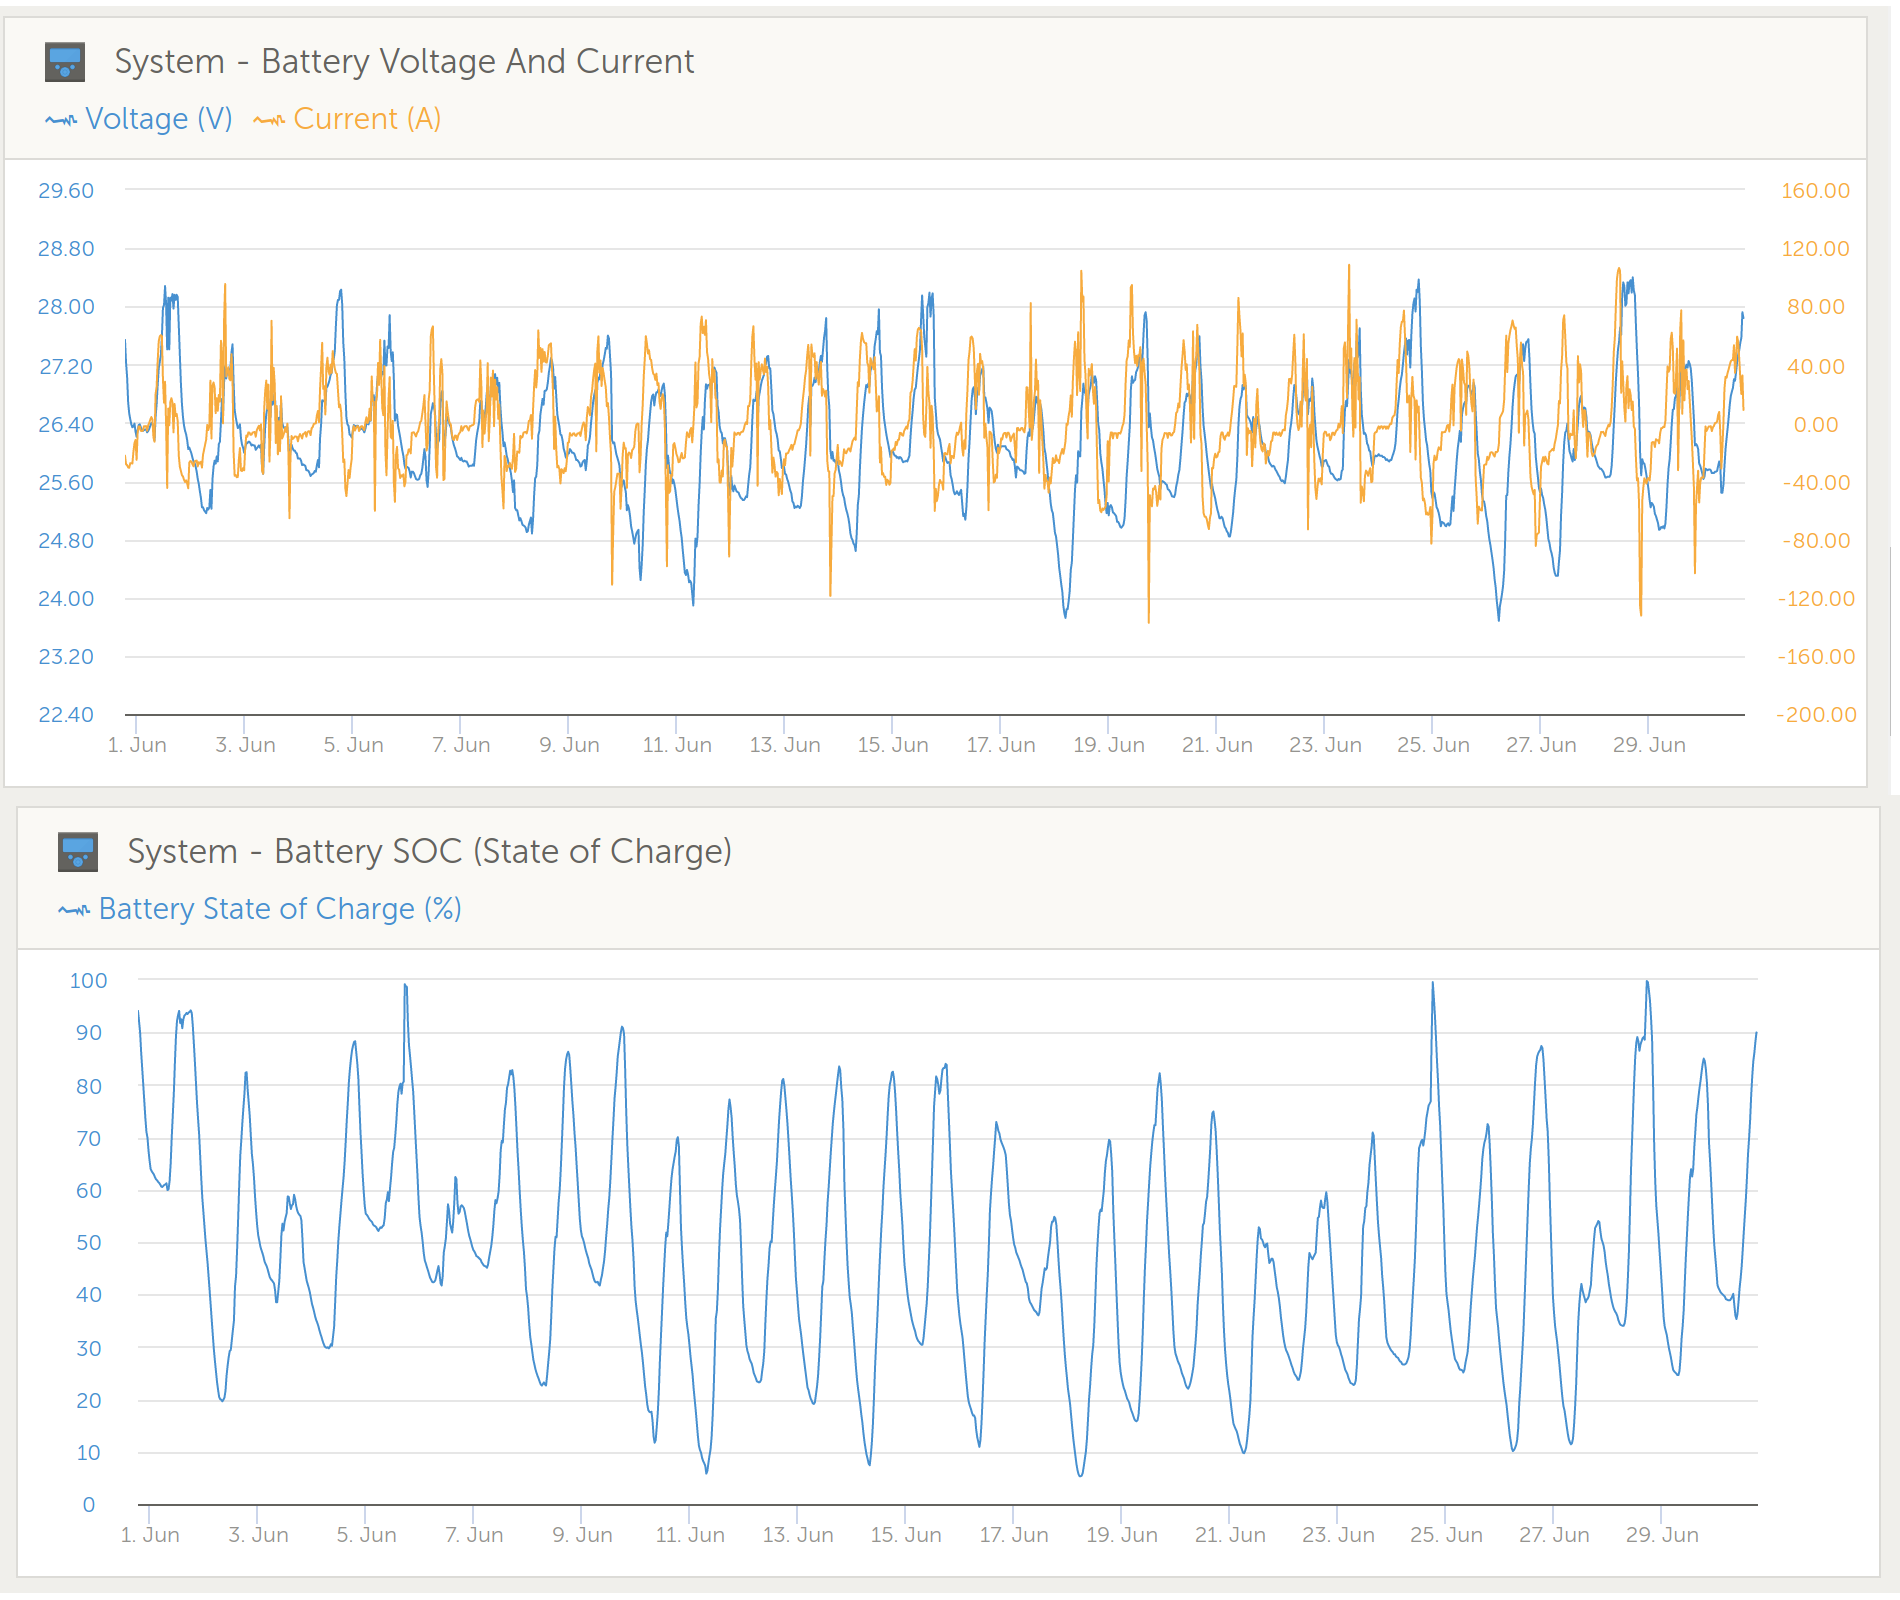
Task: Click the 100 percent SOC axis label
Action: 88,981
